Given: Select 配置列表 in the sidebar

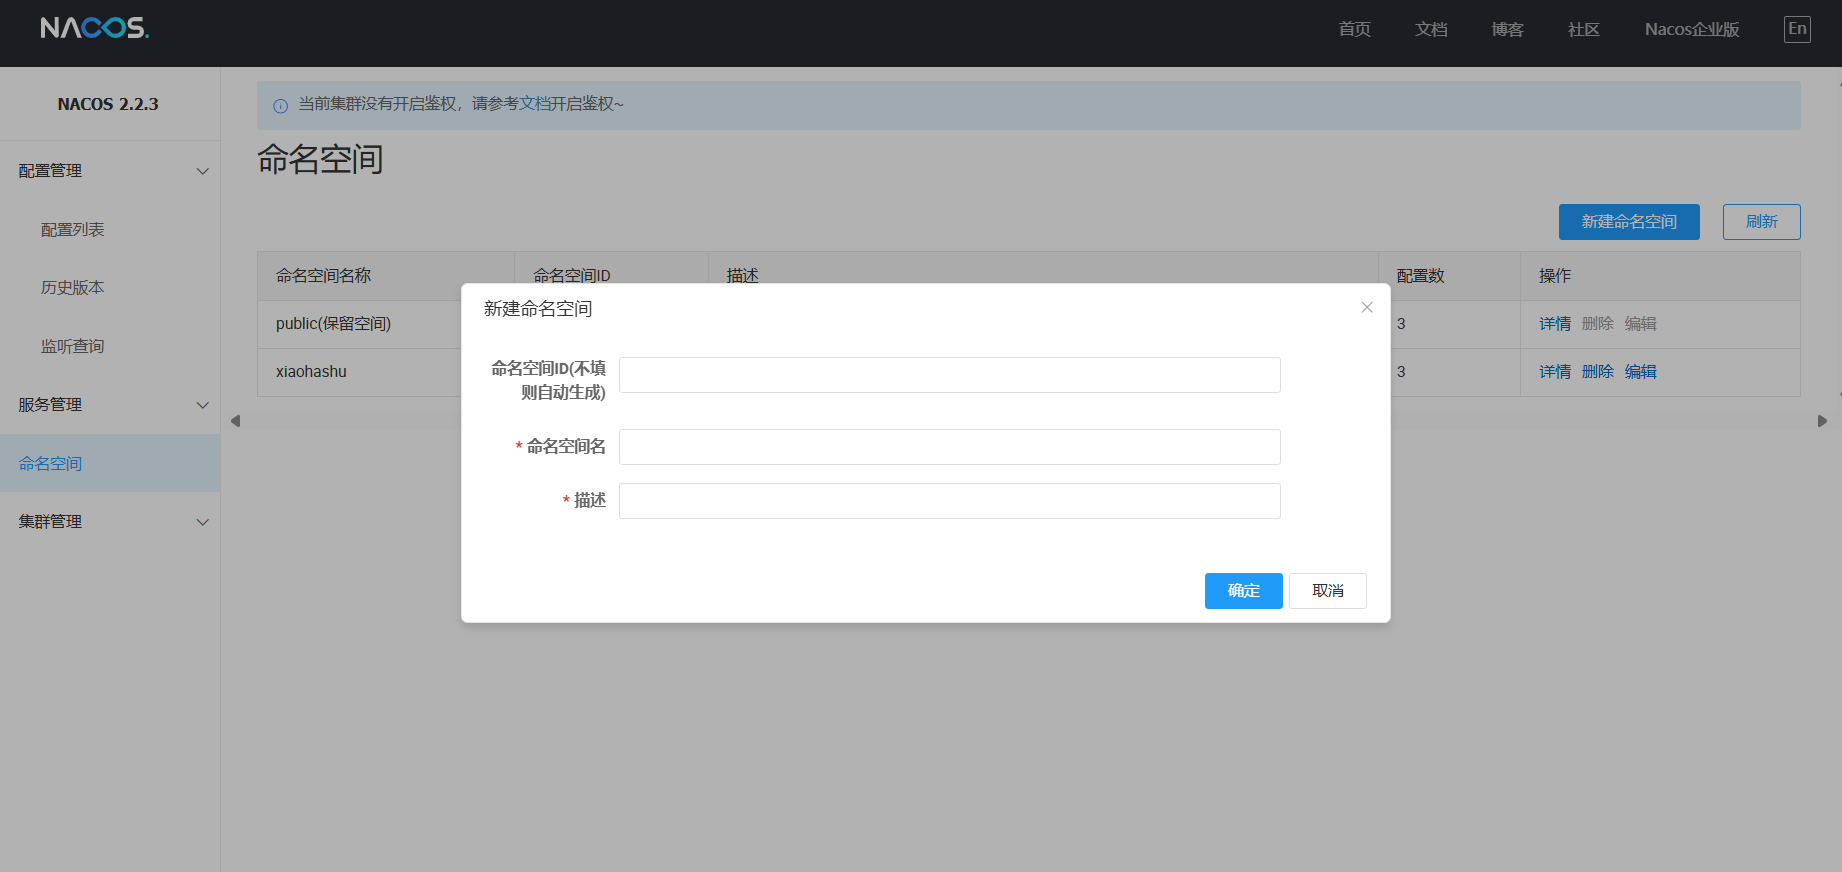Looking at the screenshot, I should coord(72,230).
